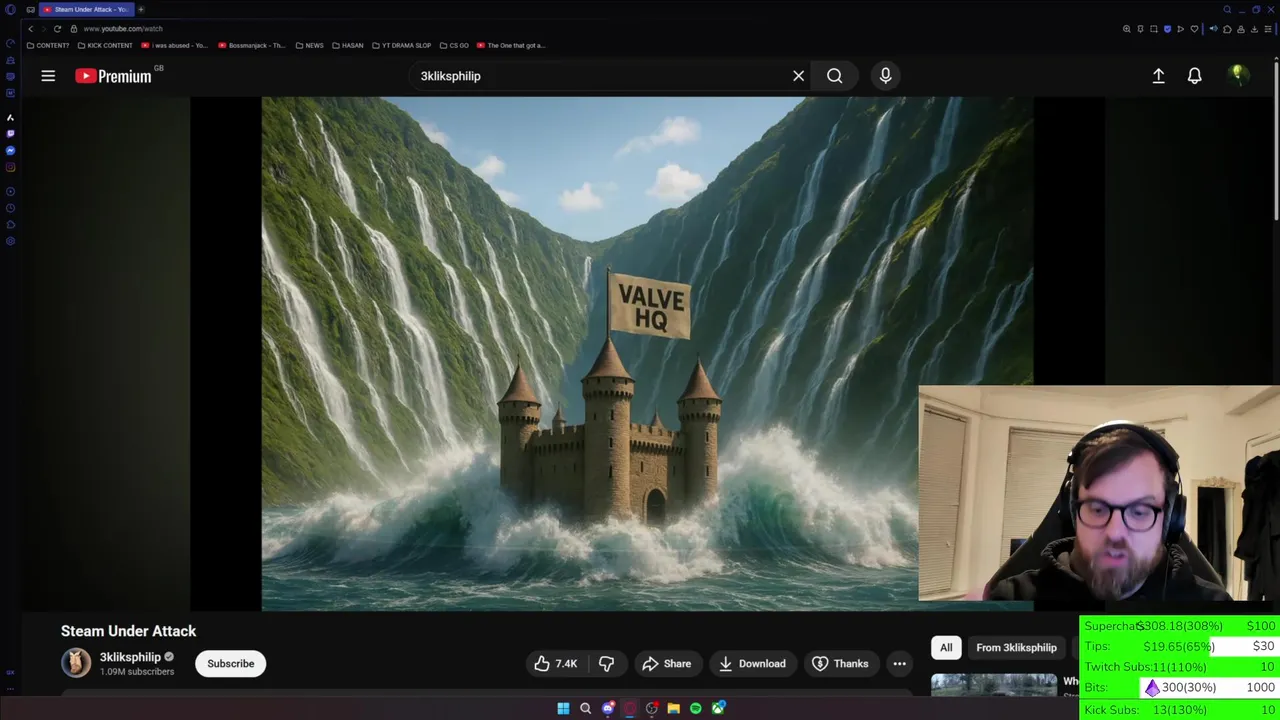Open File Explorer from the taskbar

[674, 708]
